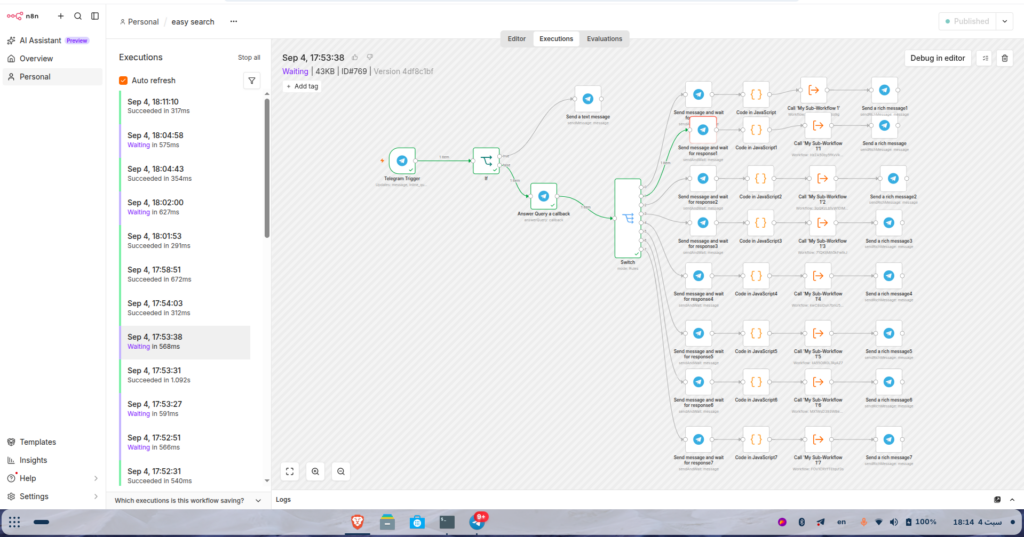The width and height of the screenshot is (1024, 537).
Task: Click the Published status button
Action: point(967,22)
